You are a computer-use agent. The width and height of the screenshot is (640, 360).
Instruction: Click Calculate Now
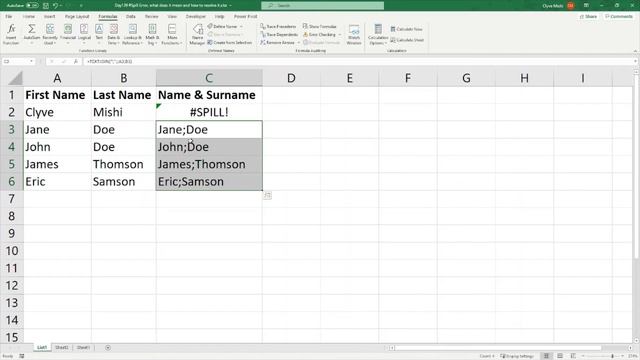tap(406, 29)
